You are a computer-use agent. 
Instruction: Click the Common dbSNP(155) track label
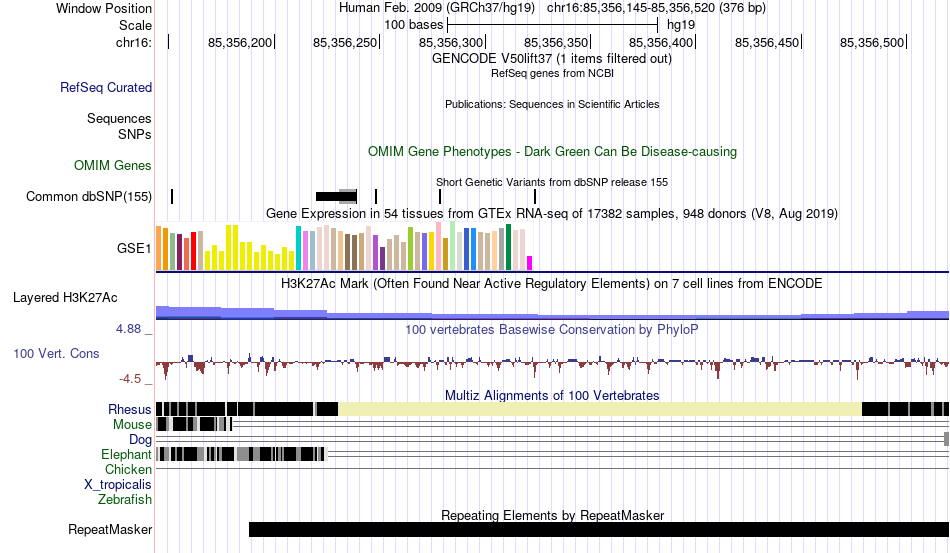(89, 196)
